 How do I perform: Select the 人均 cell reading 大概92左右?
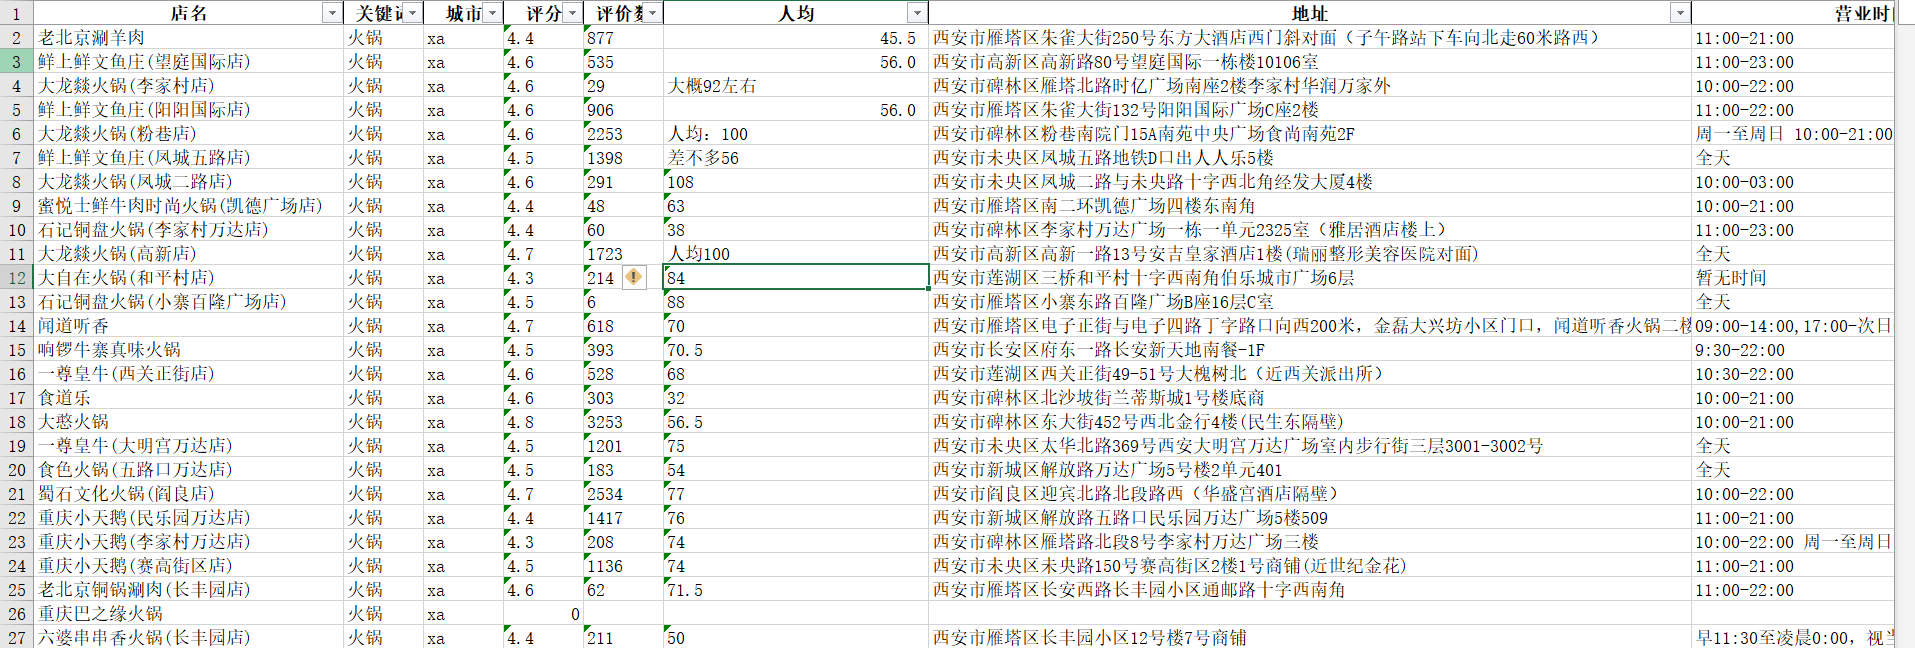point(796,86)
